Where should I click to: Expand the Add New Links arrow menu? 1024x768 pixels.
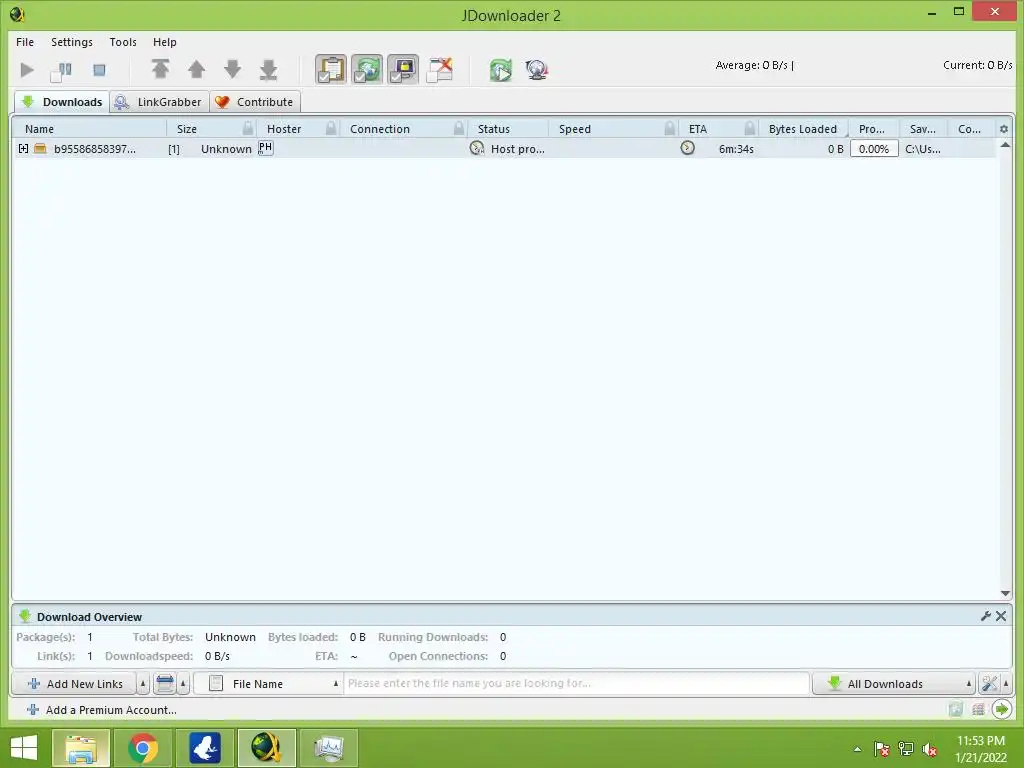click(x=143, y=684)
